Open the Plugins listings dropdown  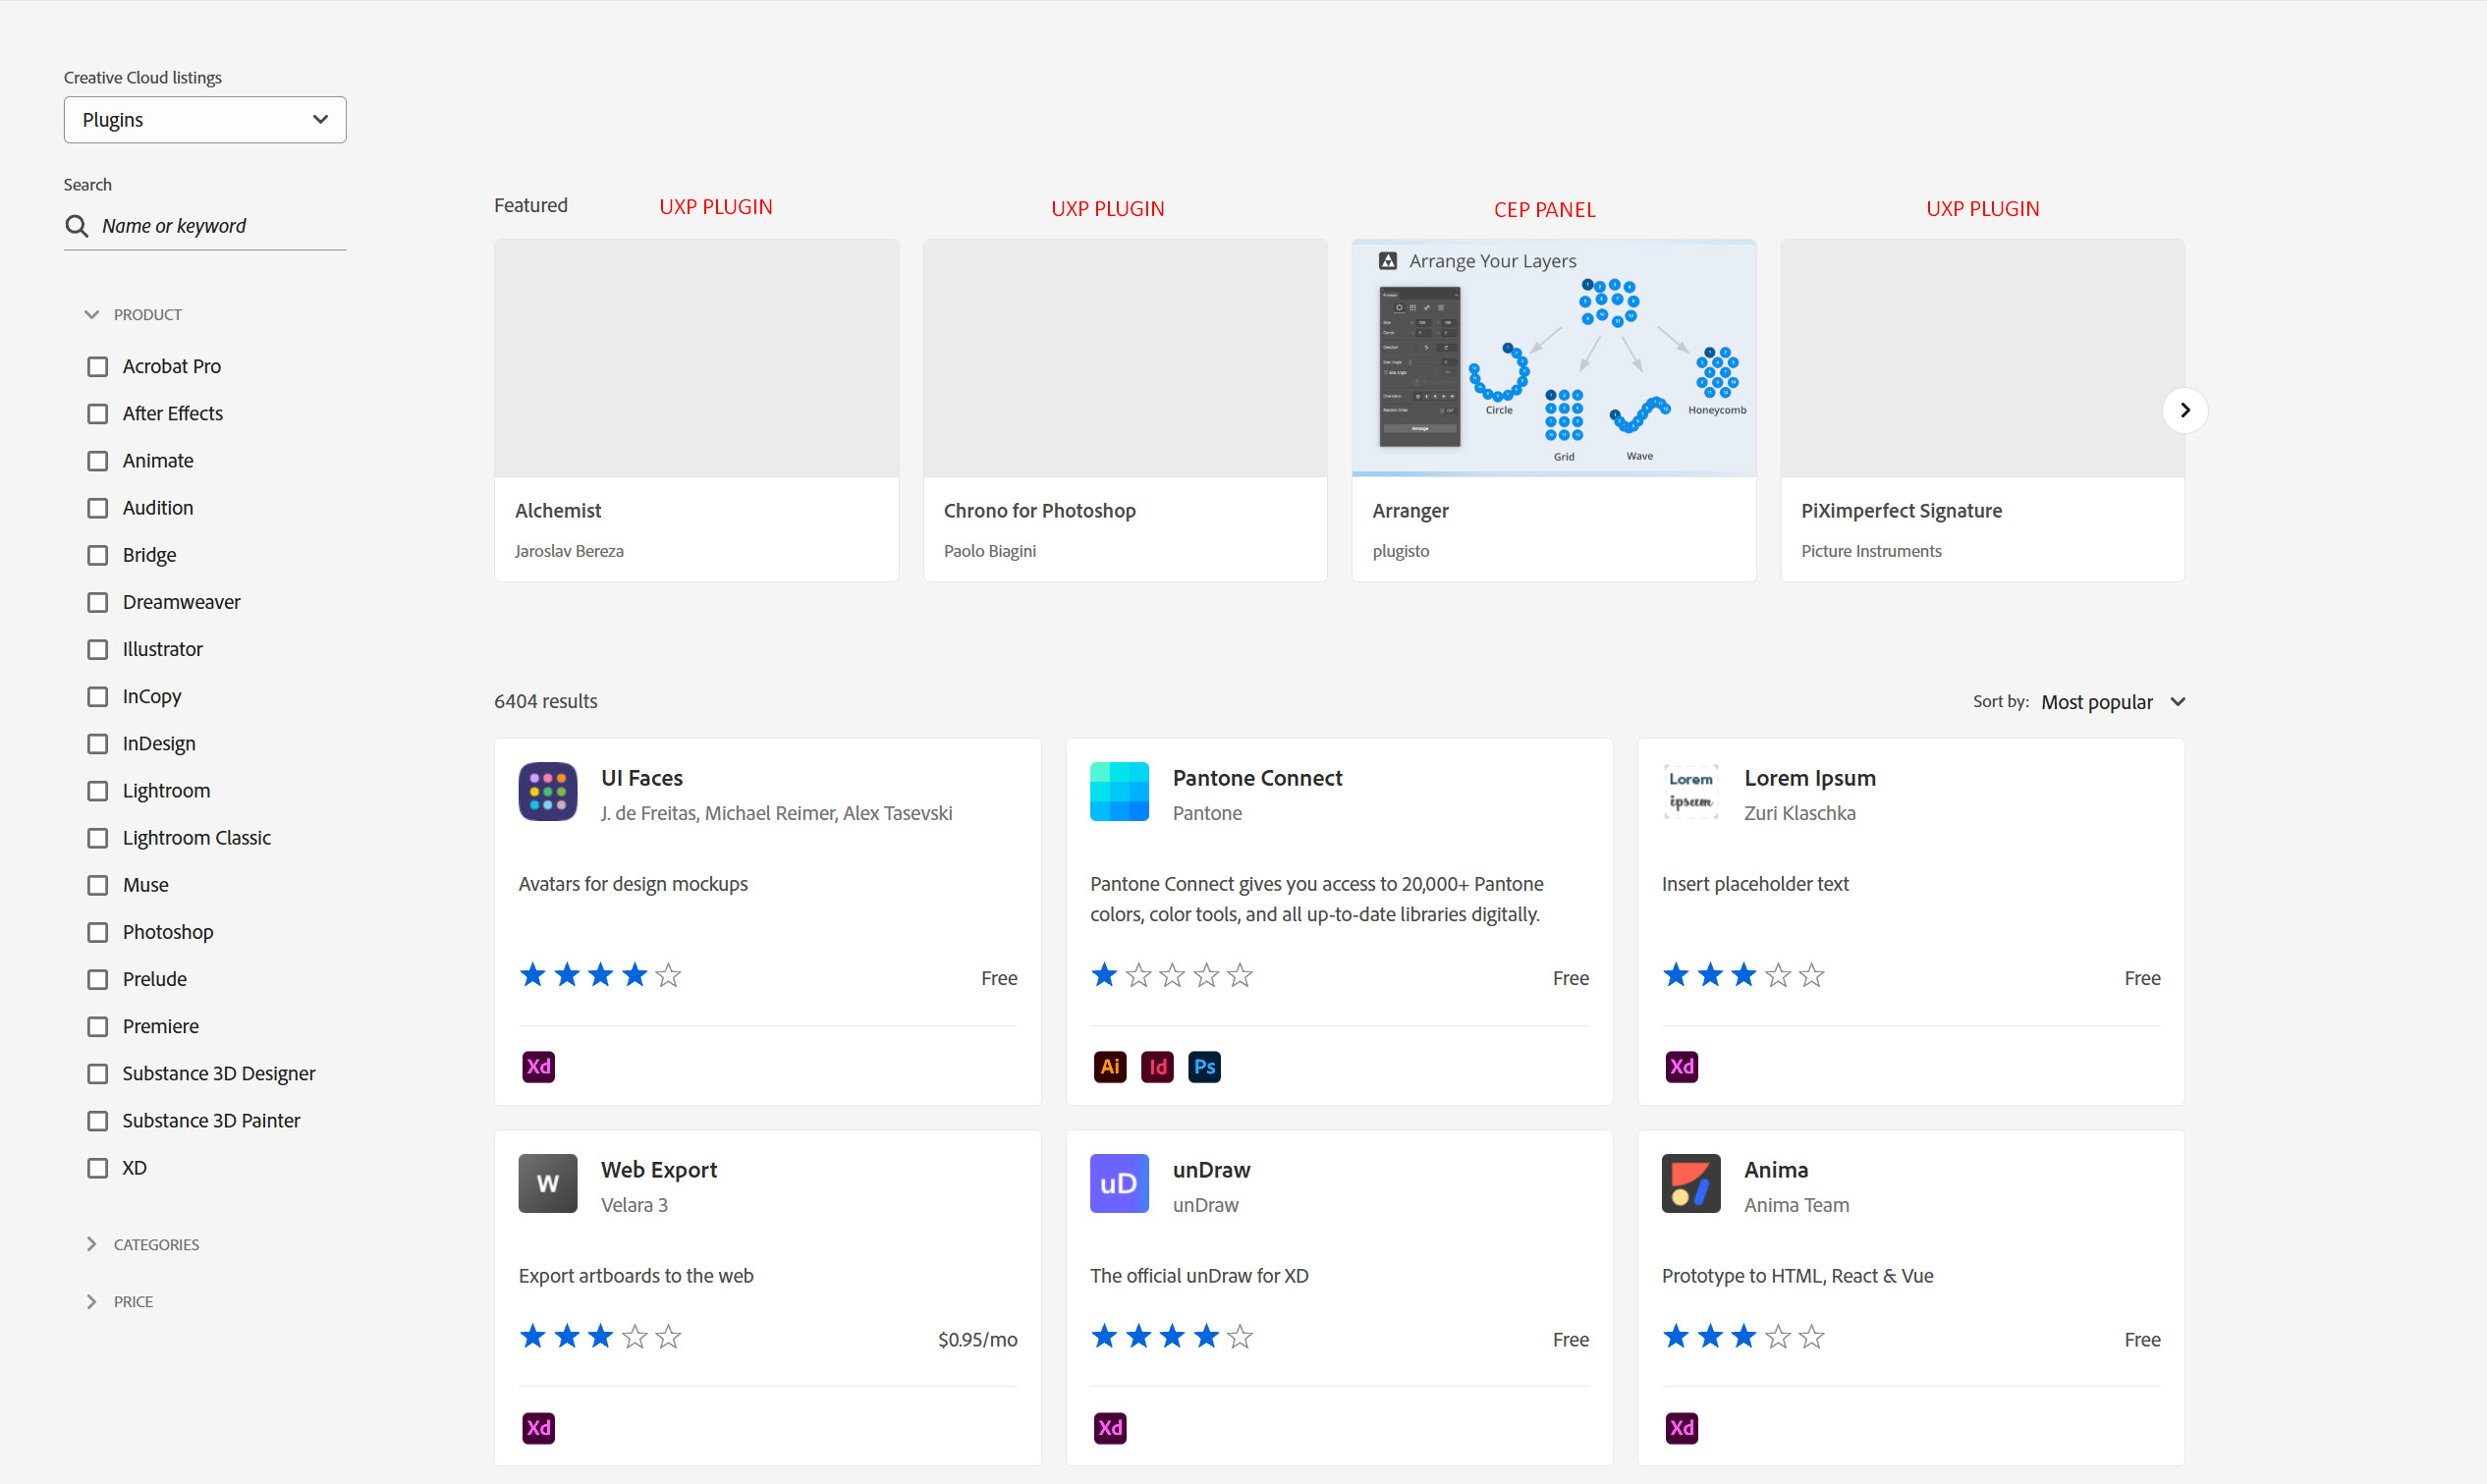click(205, 120)
